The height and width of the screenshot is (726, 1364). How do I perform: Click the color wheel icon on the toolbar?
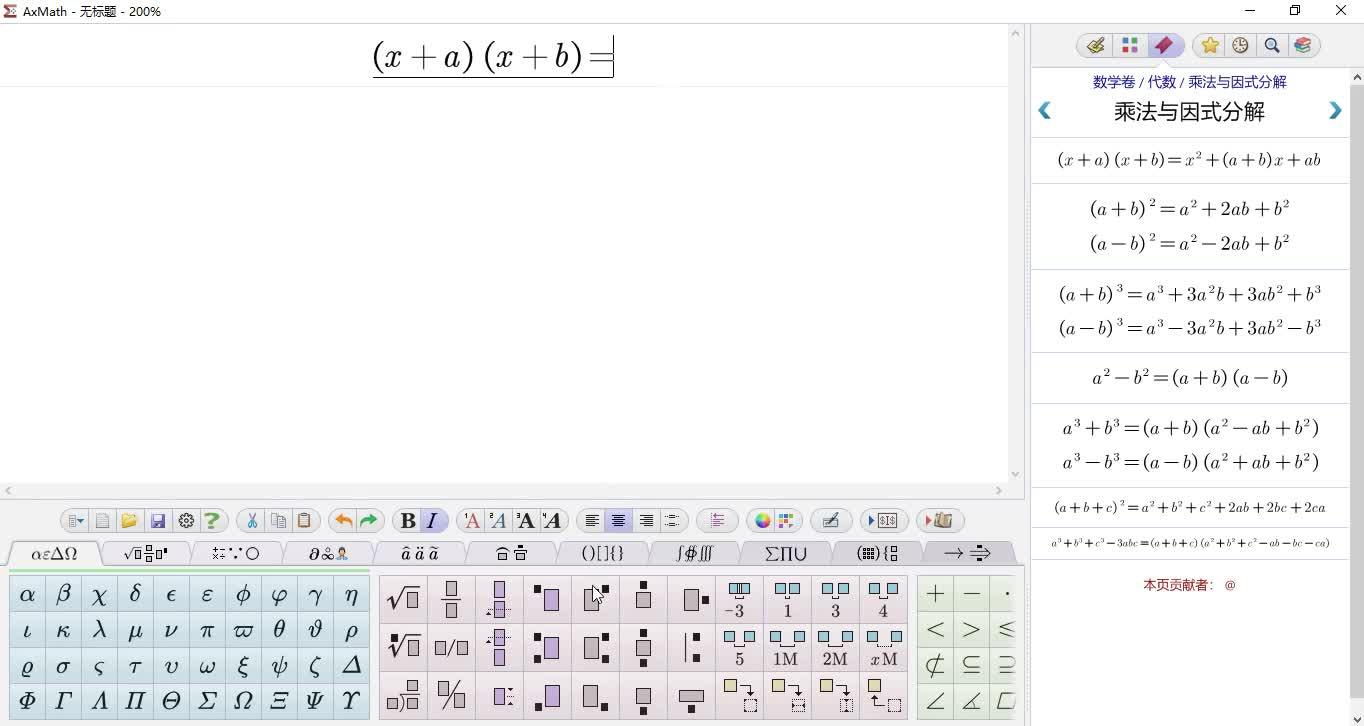tap(761, 520)
